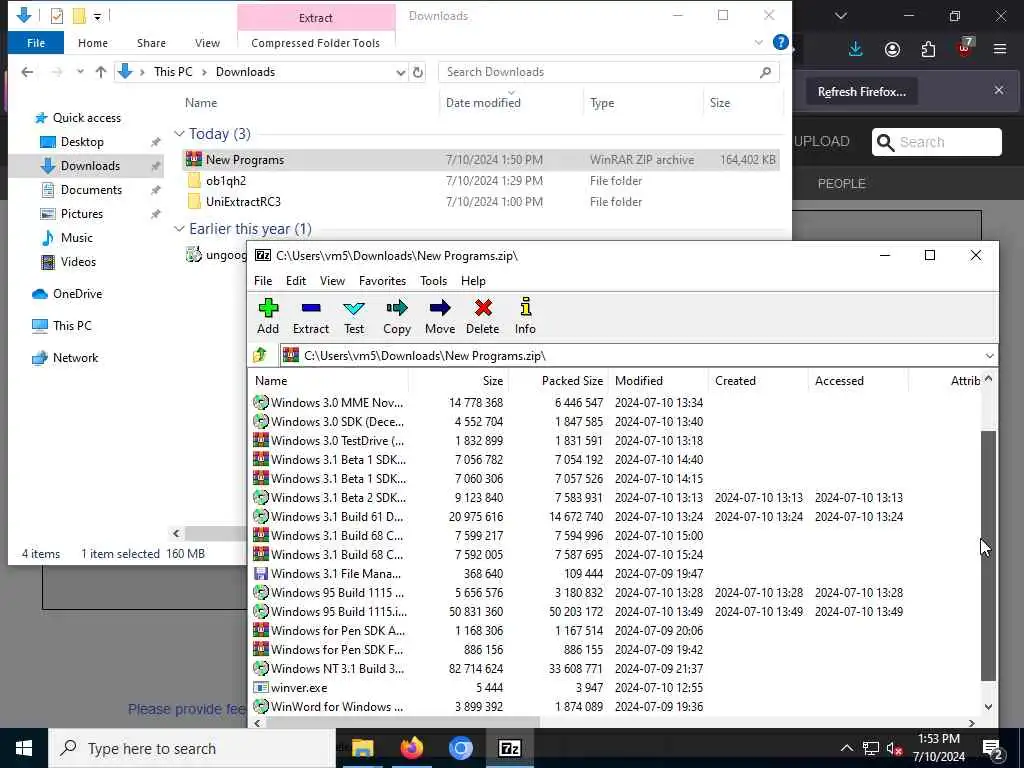Click the Copy icon in 7-Zip toolbar
The height and width of the screenshot is (768, 1024).
396,308
